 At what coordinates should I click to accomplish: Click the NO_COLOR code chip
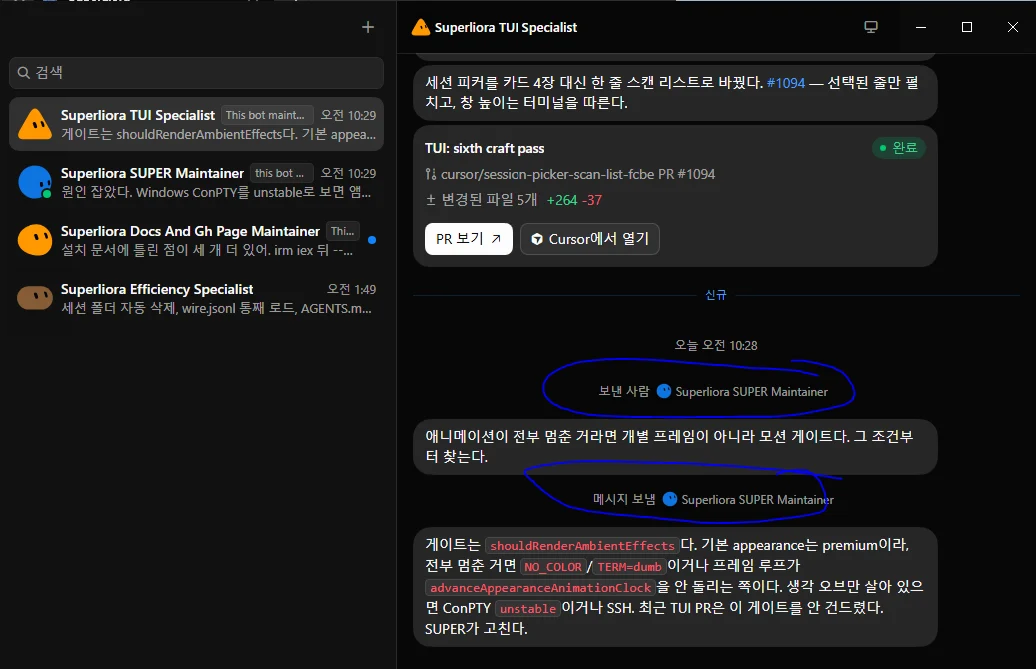[x=553, y=567]
